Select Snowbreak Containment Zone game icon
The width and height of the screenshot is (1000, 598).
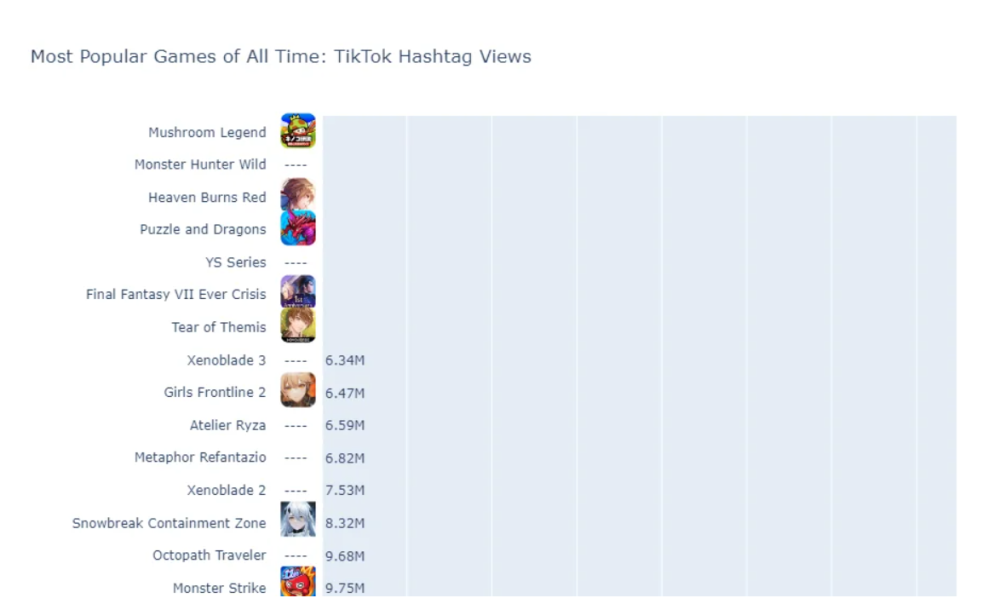point(298,521)
